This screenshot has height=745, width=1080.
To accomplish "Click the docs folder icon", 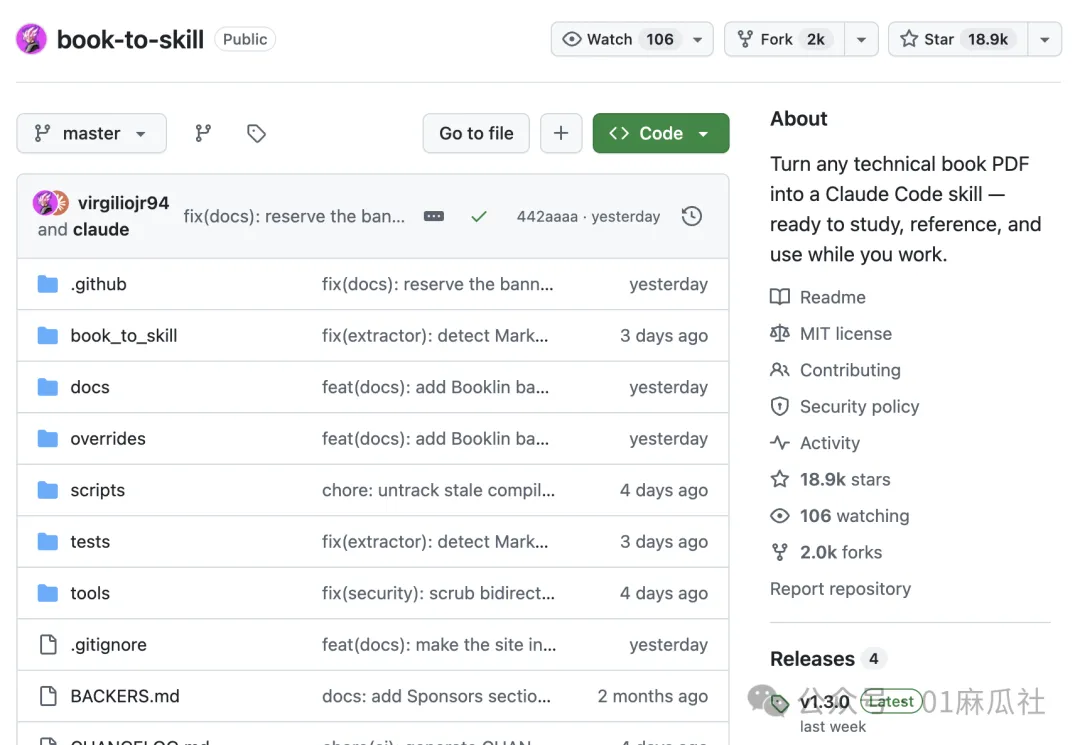I will tap(48, 387).
